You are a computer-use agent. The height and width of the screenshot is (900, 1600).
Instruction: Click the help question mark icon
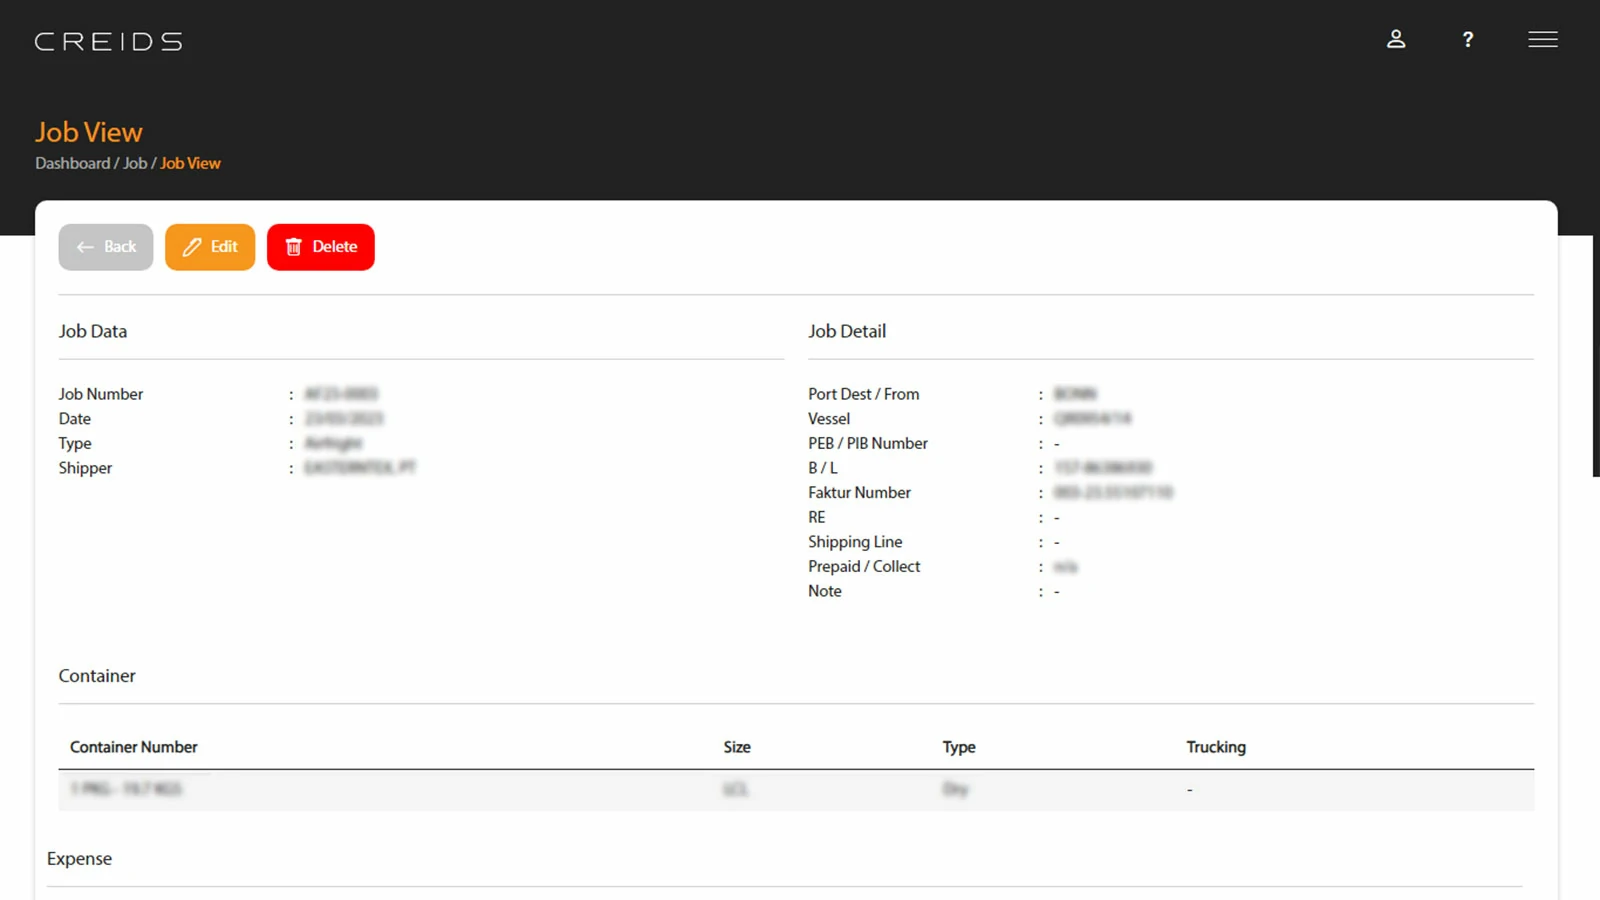pos(1467,40)
